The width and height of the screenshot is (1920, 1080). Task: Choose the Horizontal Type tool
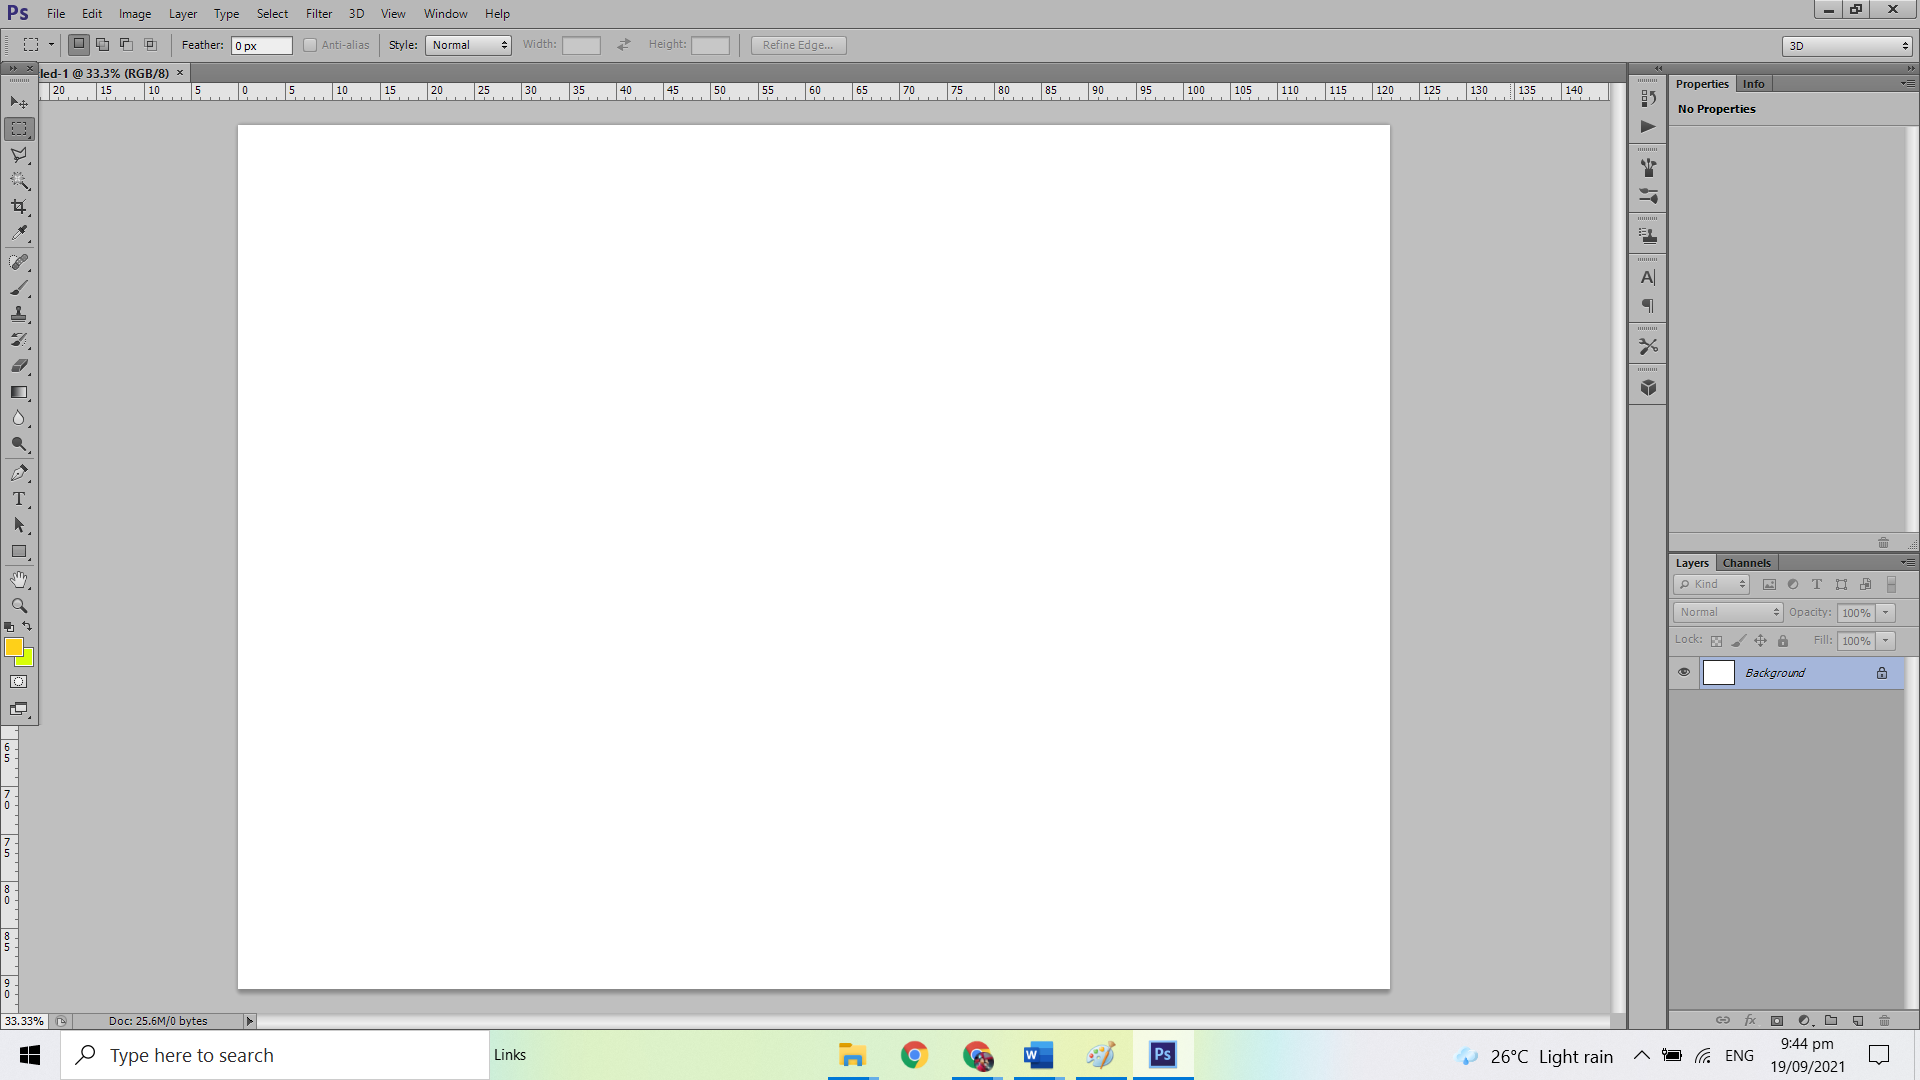point(18,499)
